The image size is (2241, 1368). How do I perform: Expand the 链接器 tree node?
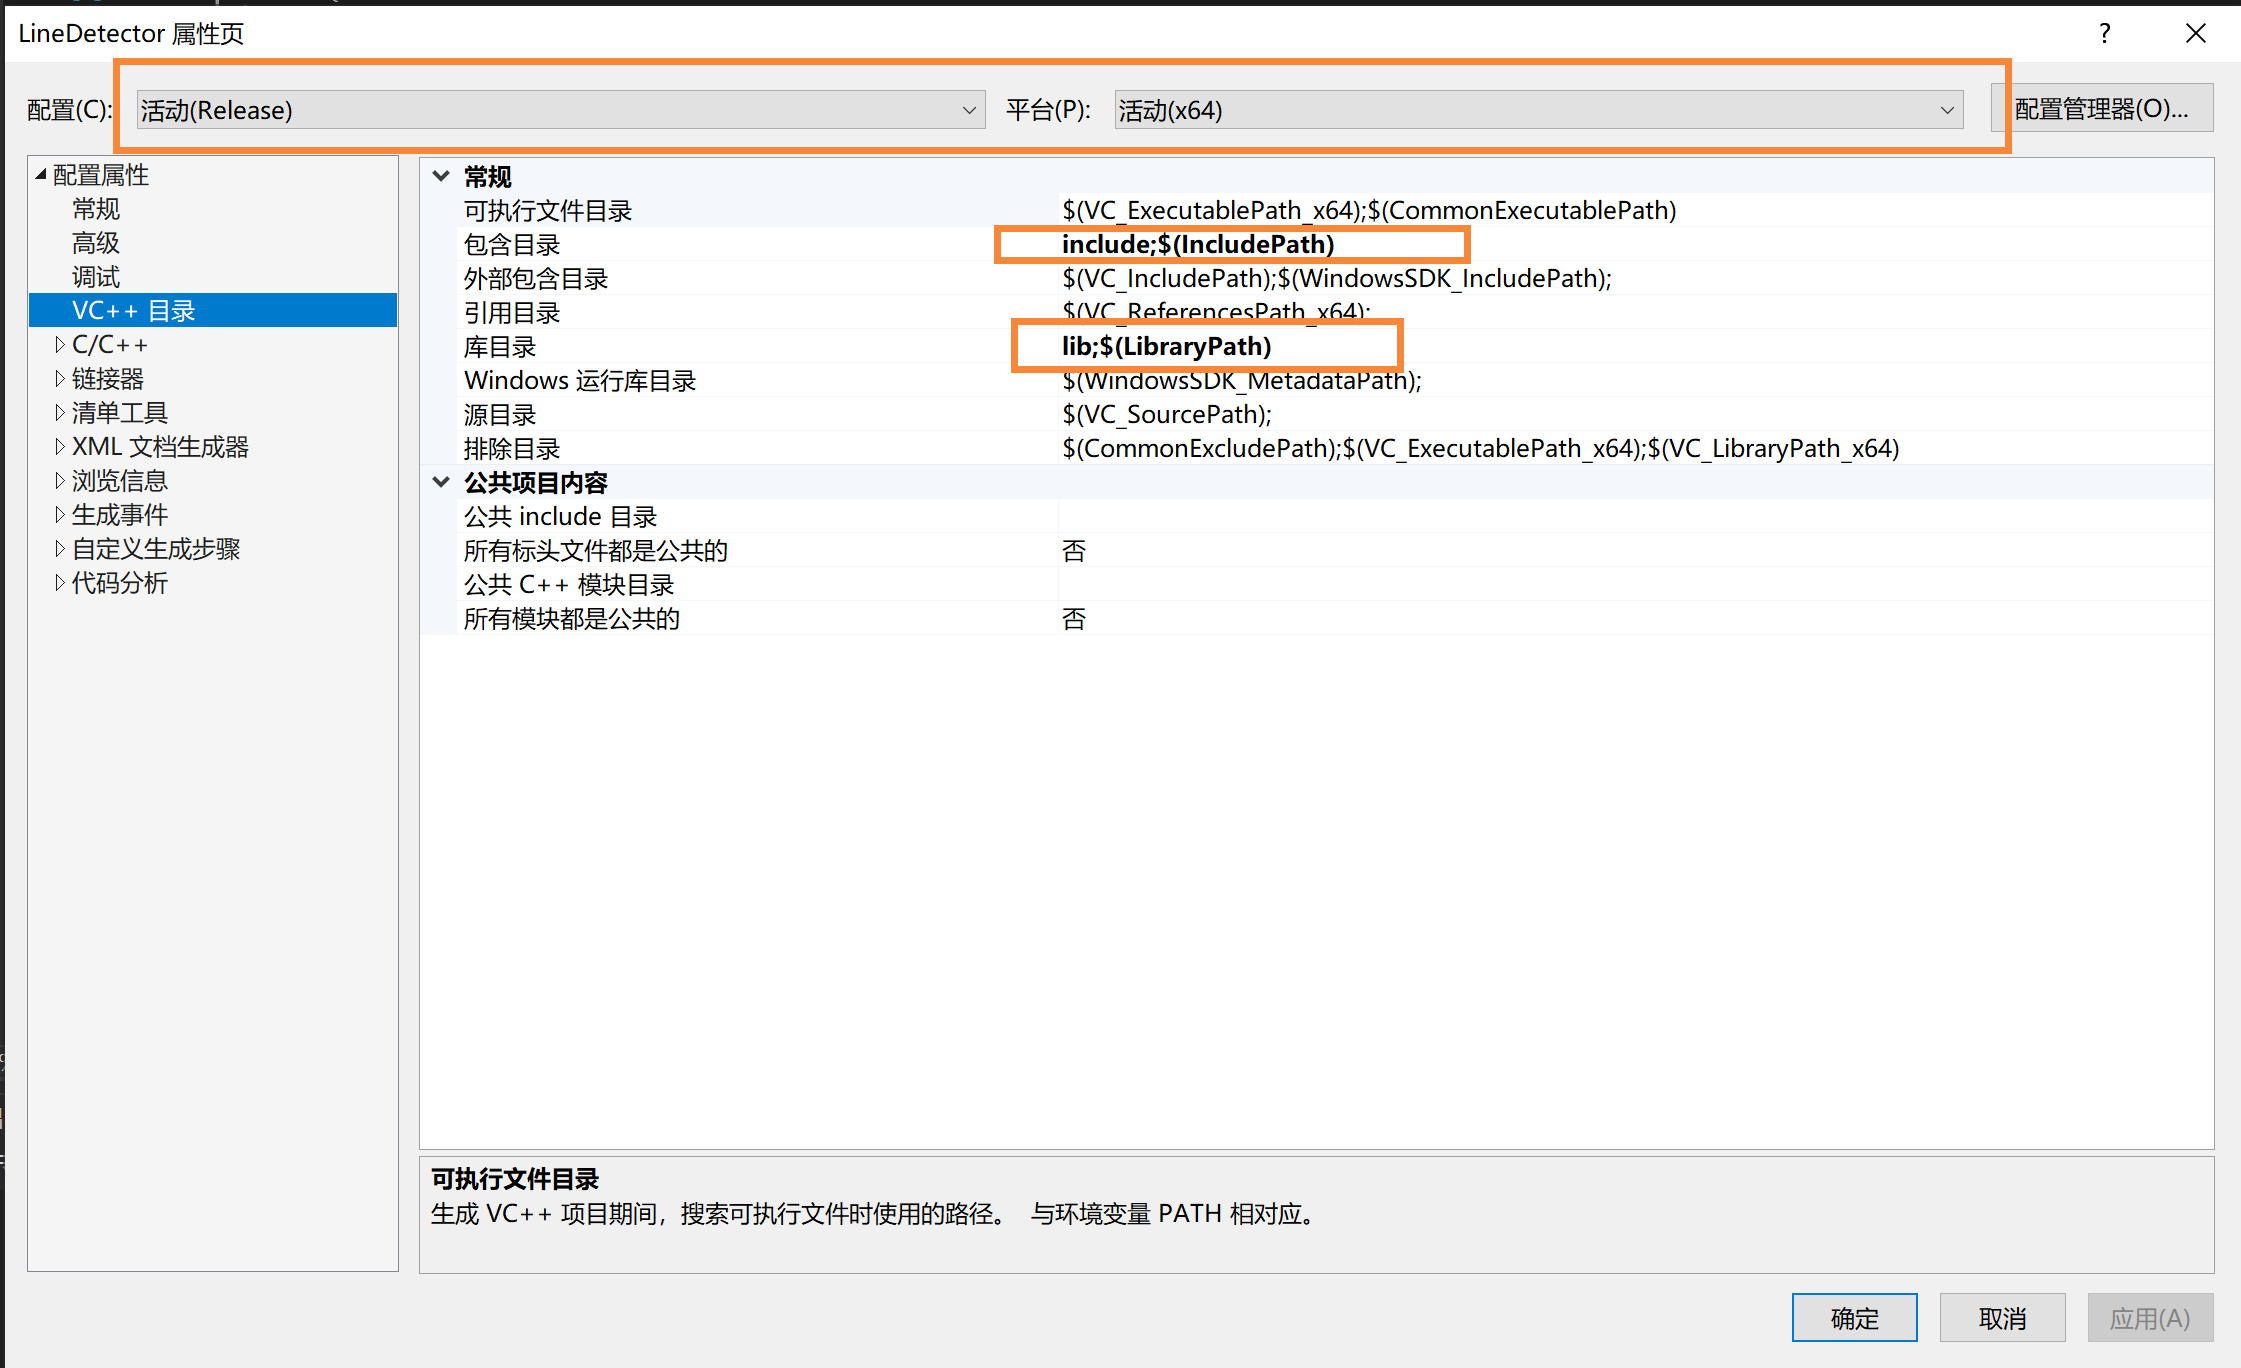(59, 379)
